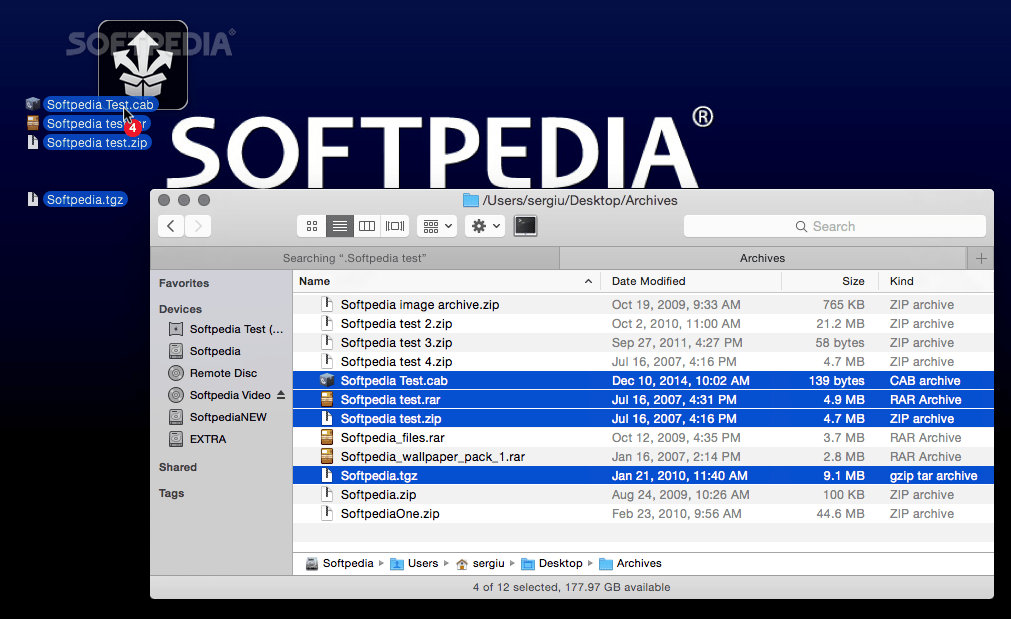This screenshot has height=619, width=1011.
Task: Click the status bar selection count text
Action: 571,587
